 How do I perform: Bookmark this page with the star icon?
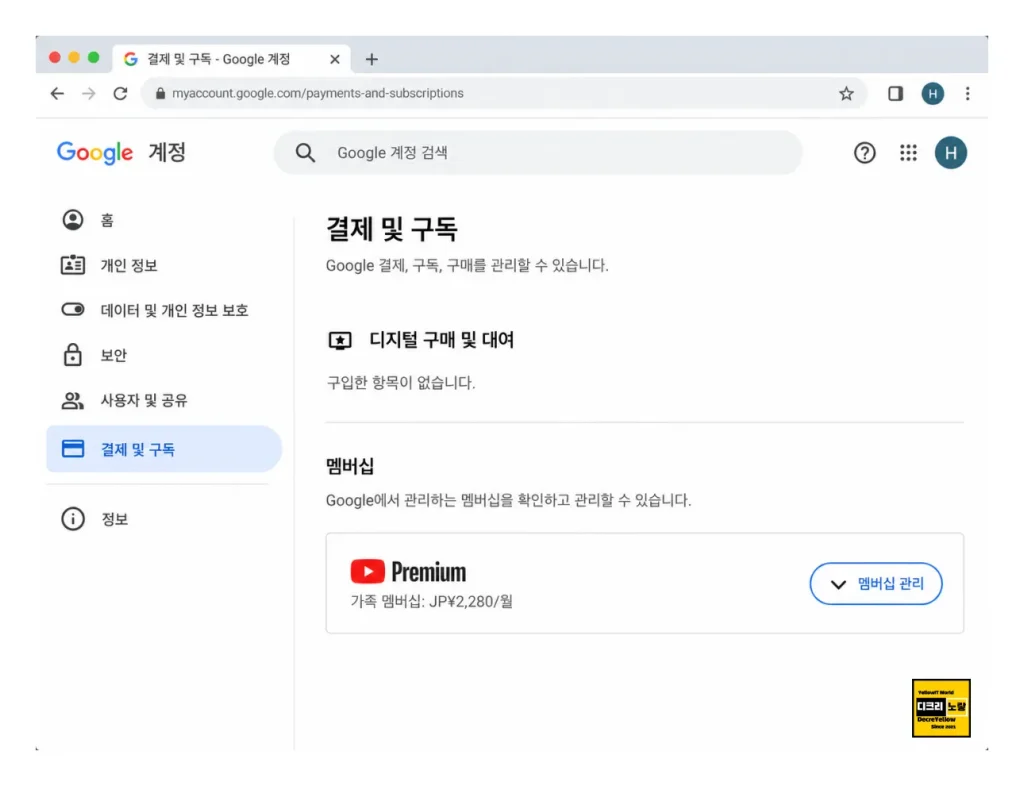(x=846, y=93)
